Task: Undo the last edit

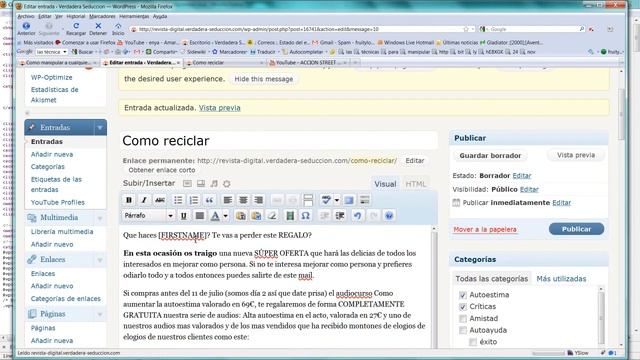Action: click(x=358, y=216)
